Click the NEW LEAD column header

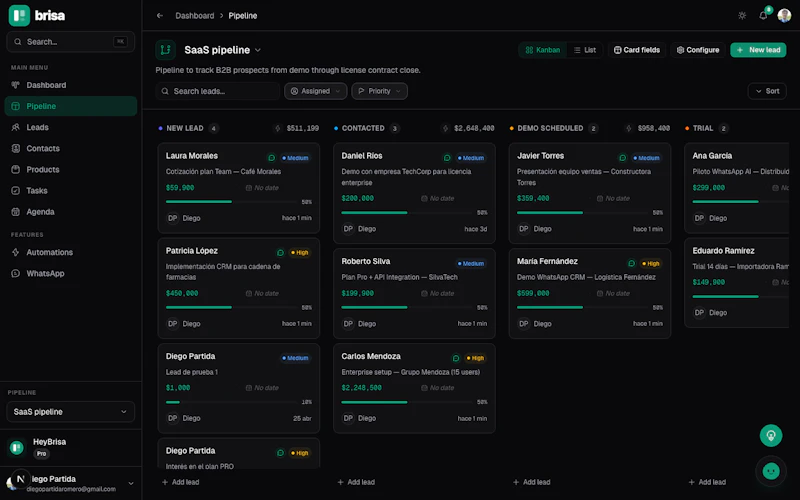(x=185, y=129)
